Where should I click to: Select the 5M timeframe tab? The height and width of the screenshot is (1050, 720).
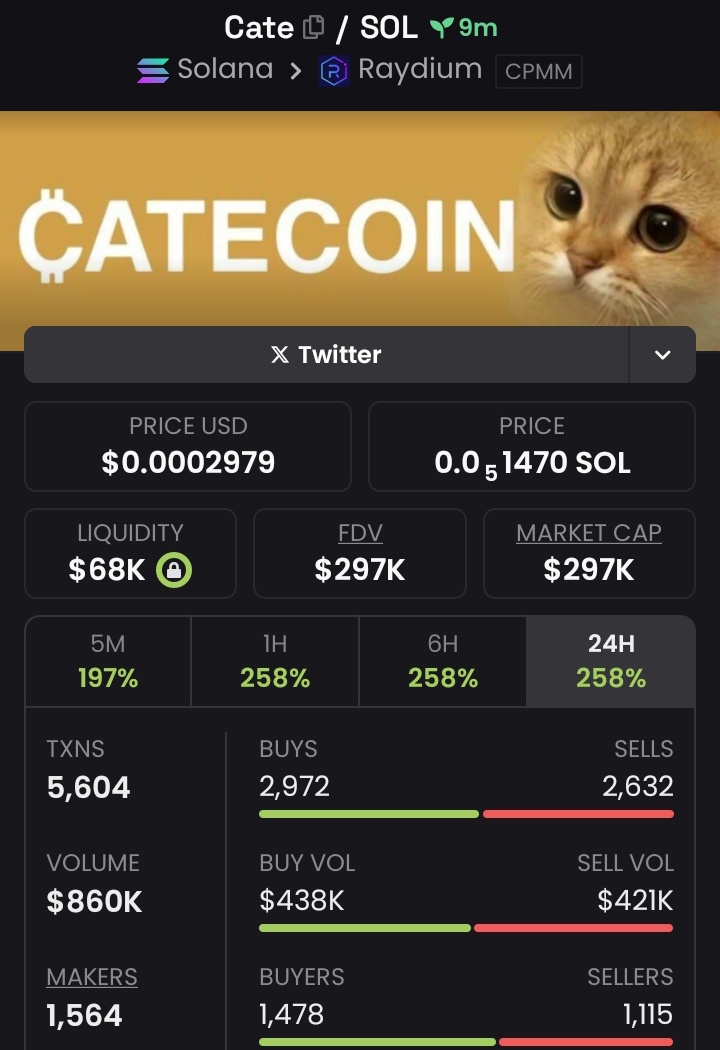click(x=108, y=661)
